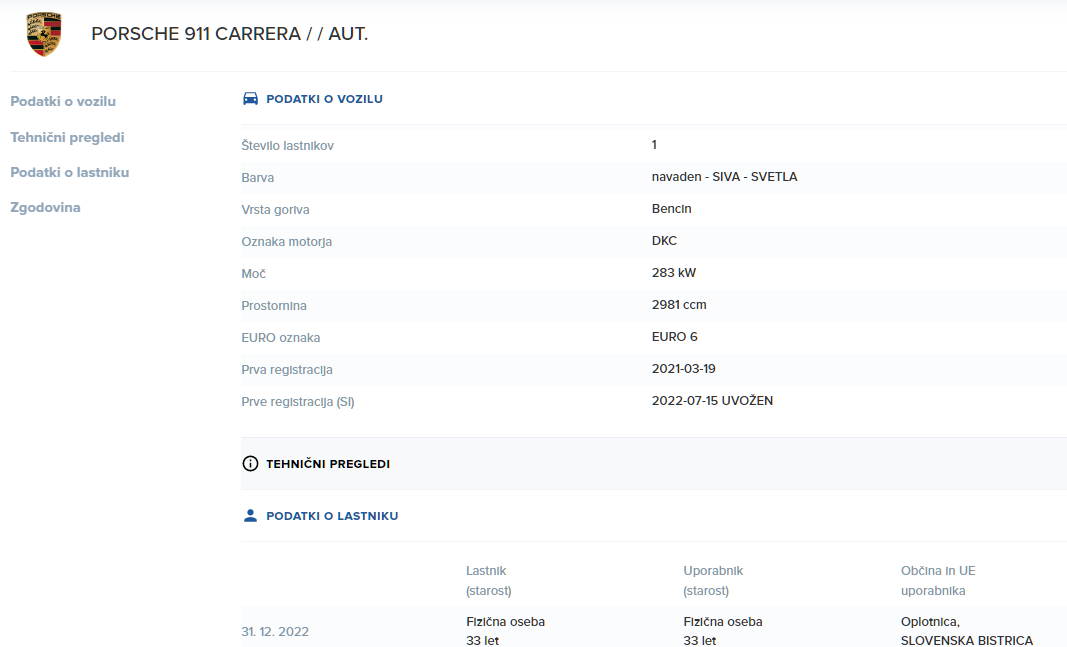Click the Oznaka motorja label
Image resolution: width=1067 pixels, height=647 pixels.
[286, 242]
